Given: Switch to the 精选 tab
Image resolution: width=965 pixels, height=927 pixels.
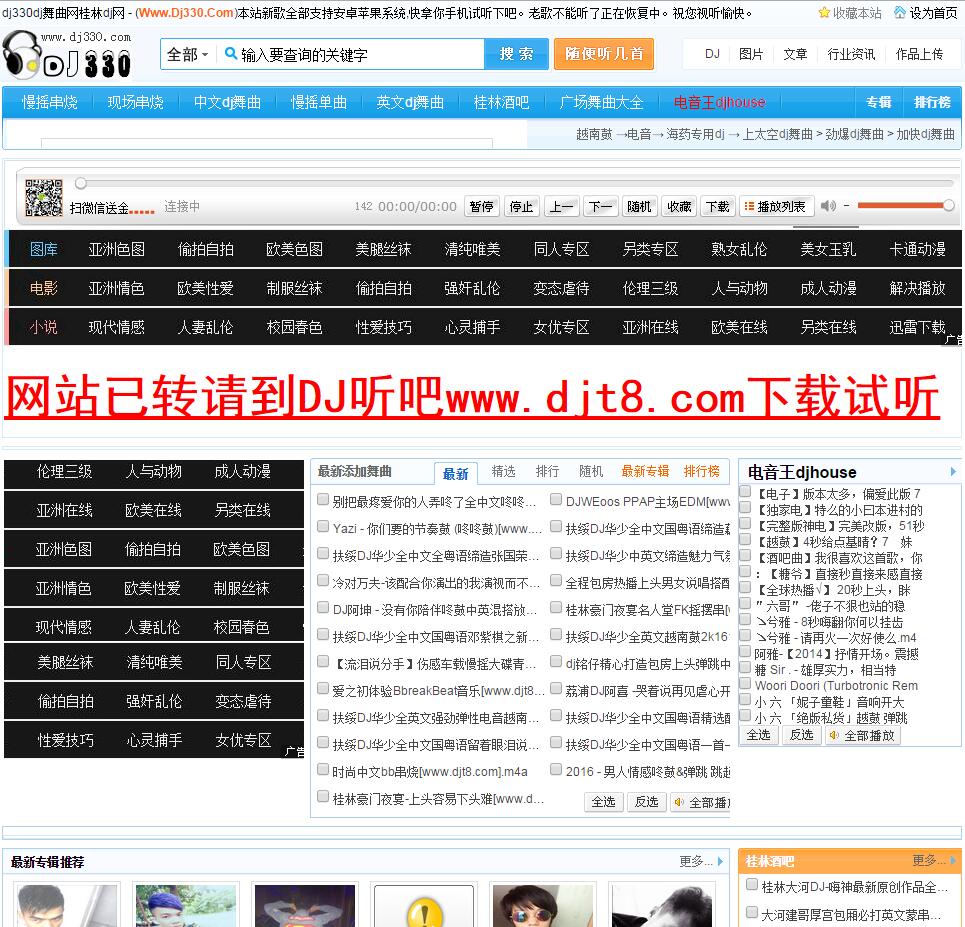Looking at the screenshot, I should pos(503,472).
